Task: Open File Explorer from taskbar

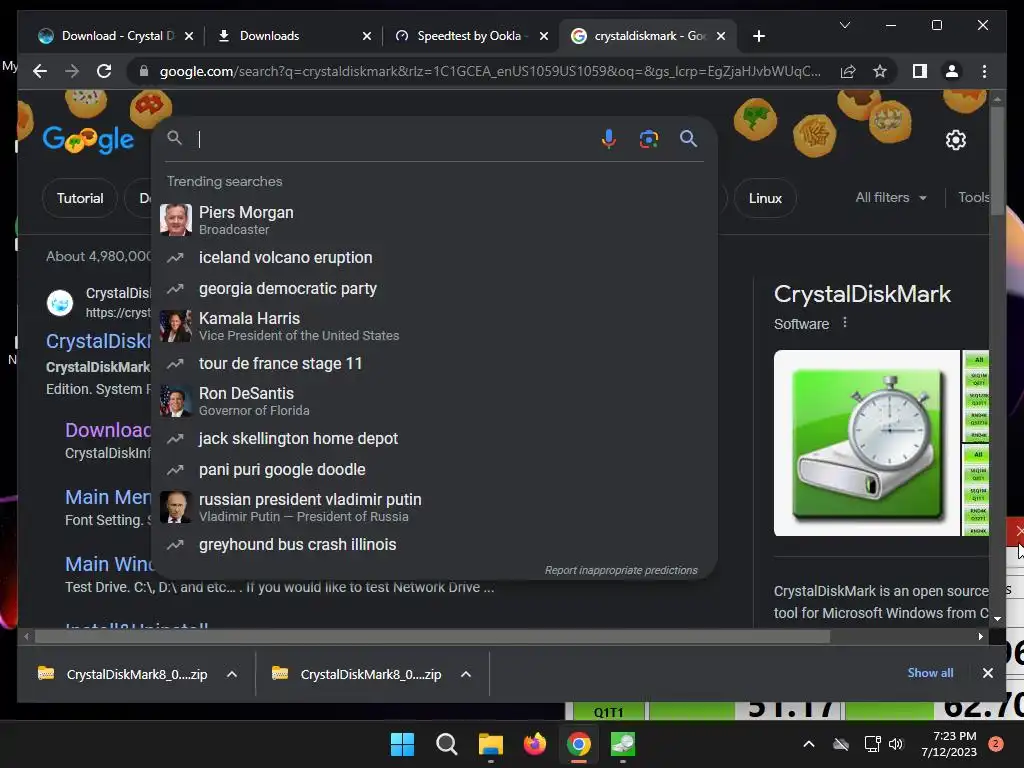Action: tap(490, 744)
